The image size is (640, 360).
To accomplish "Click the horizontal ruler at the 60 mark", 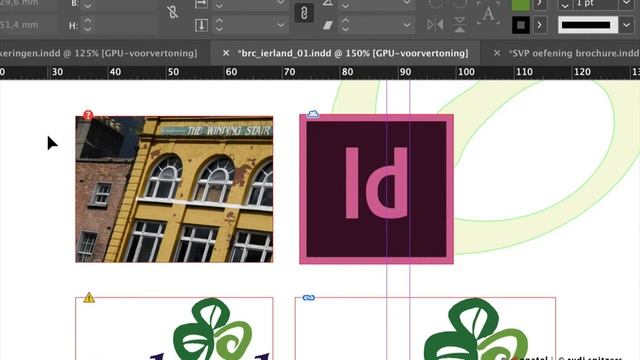I will tap(231, 72).
